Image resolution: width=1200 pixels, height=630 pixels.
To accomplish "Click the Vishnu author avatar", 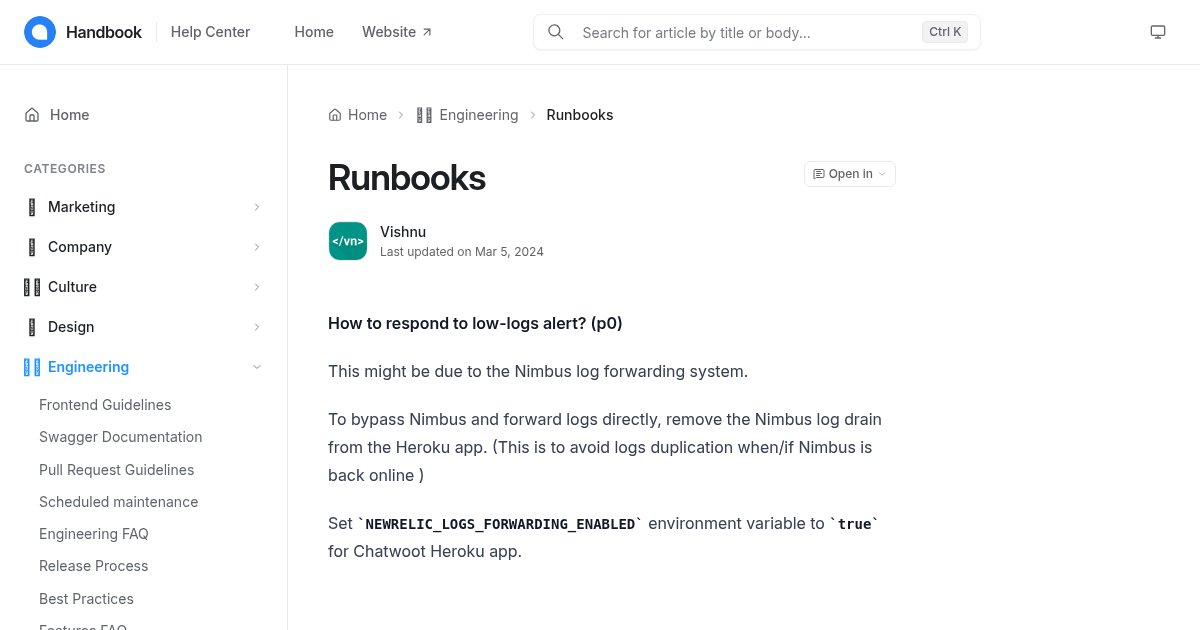I will coord(348,241).
